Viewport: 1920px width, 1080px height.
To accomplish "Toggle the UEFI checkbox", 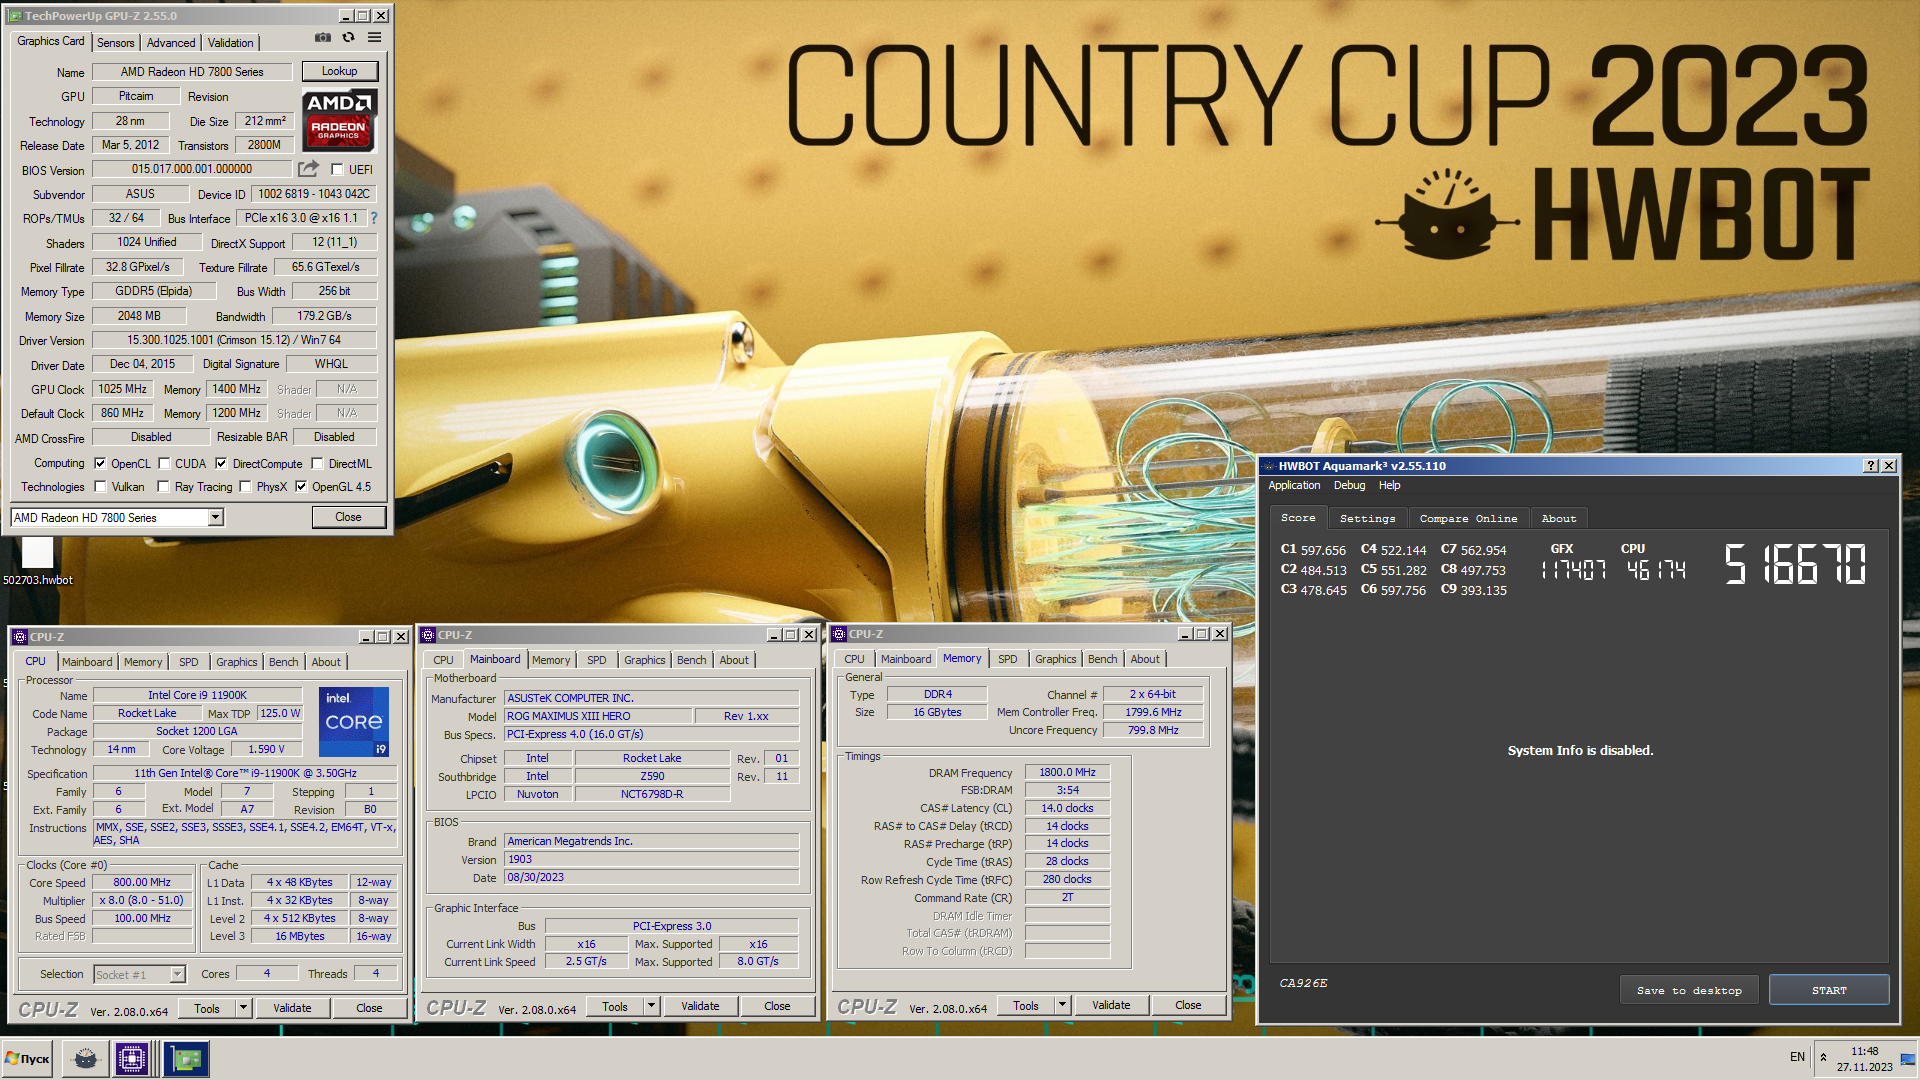I will click(337, 170).
